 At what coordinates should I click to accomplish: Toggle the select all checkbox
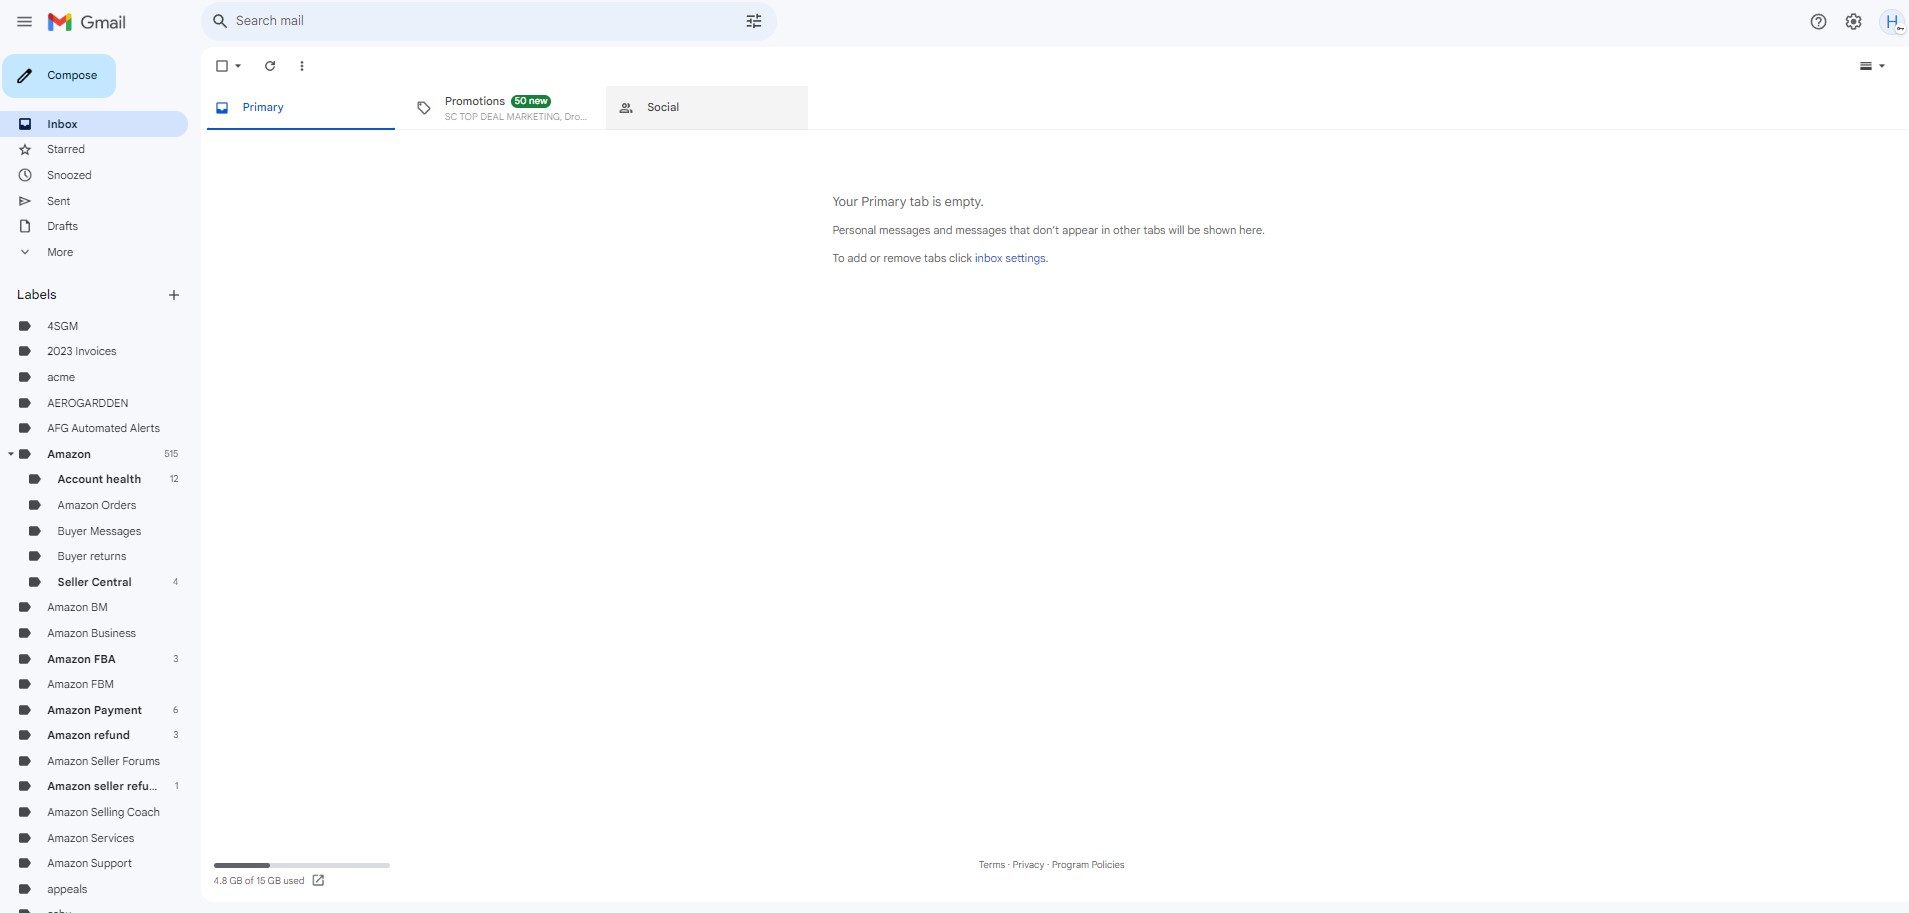click(x=222, y=66)
